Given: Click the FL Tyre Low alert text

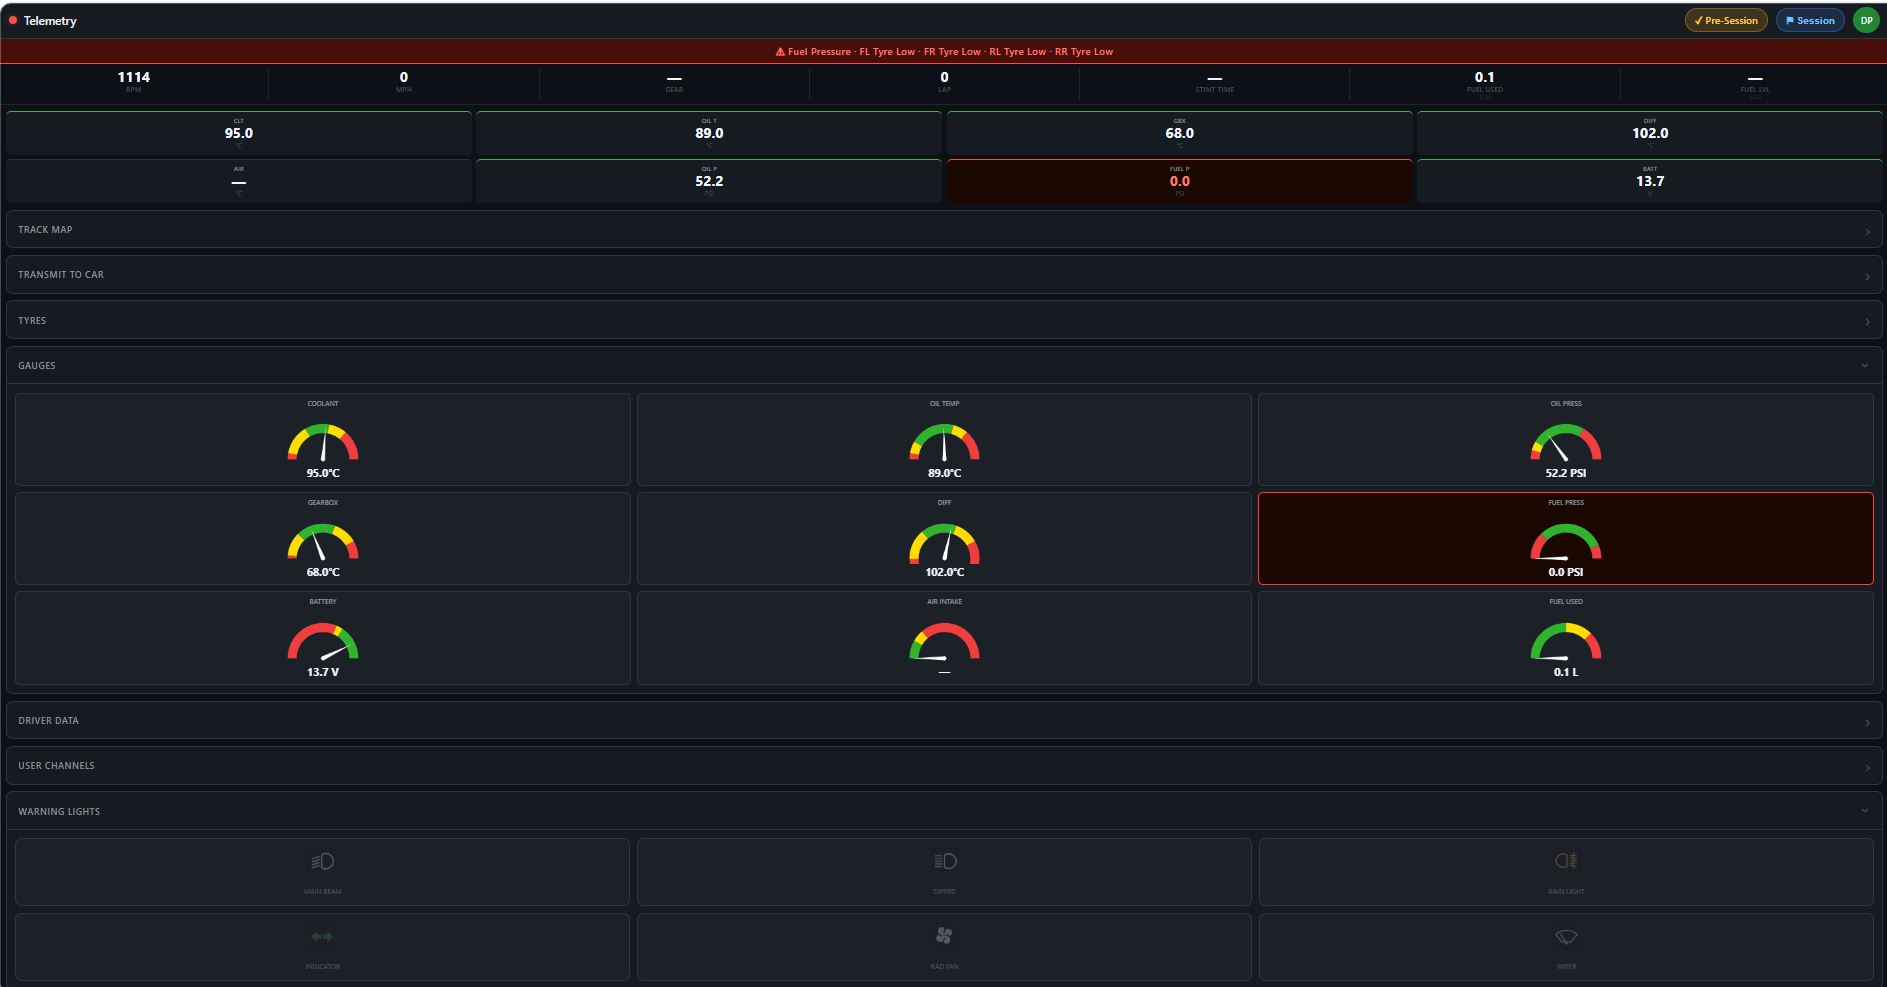Looking at the screenshot, I should [x=887, y=52].
